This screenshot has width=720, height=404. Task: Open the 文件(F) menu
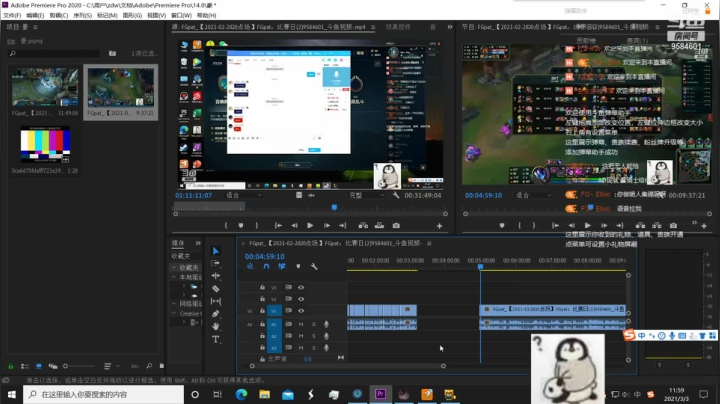point(12,16)
